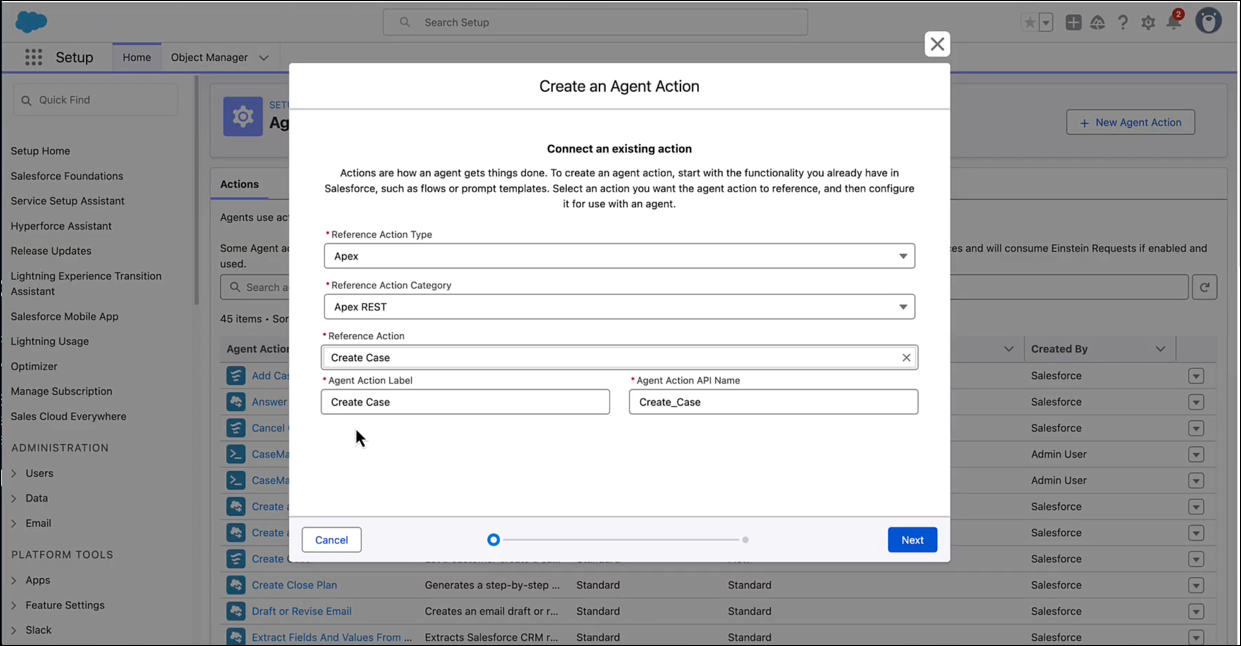Click the Agent Action Label input field
The width and height of the screenshot is (1241, 646).
tap(465, 402)
